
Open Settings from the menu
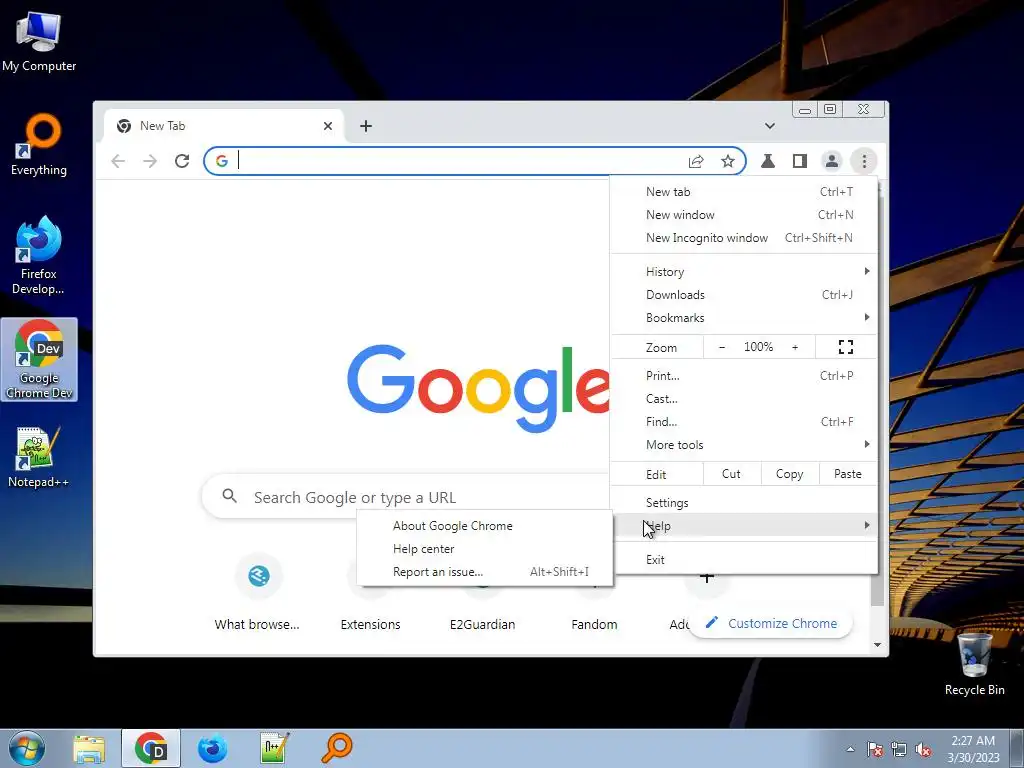744,503
